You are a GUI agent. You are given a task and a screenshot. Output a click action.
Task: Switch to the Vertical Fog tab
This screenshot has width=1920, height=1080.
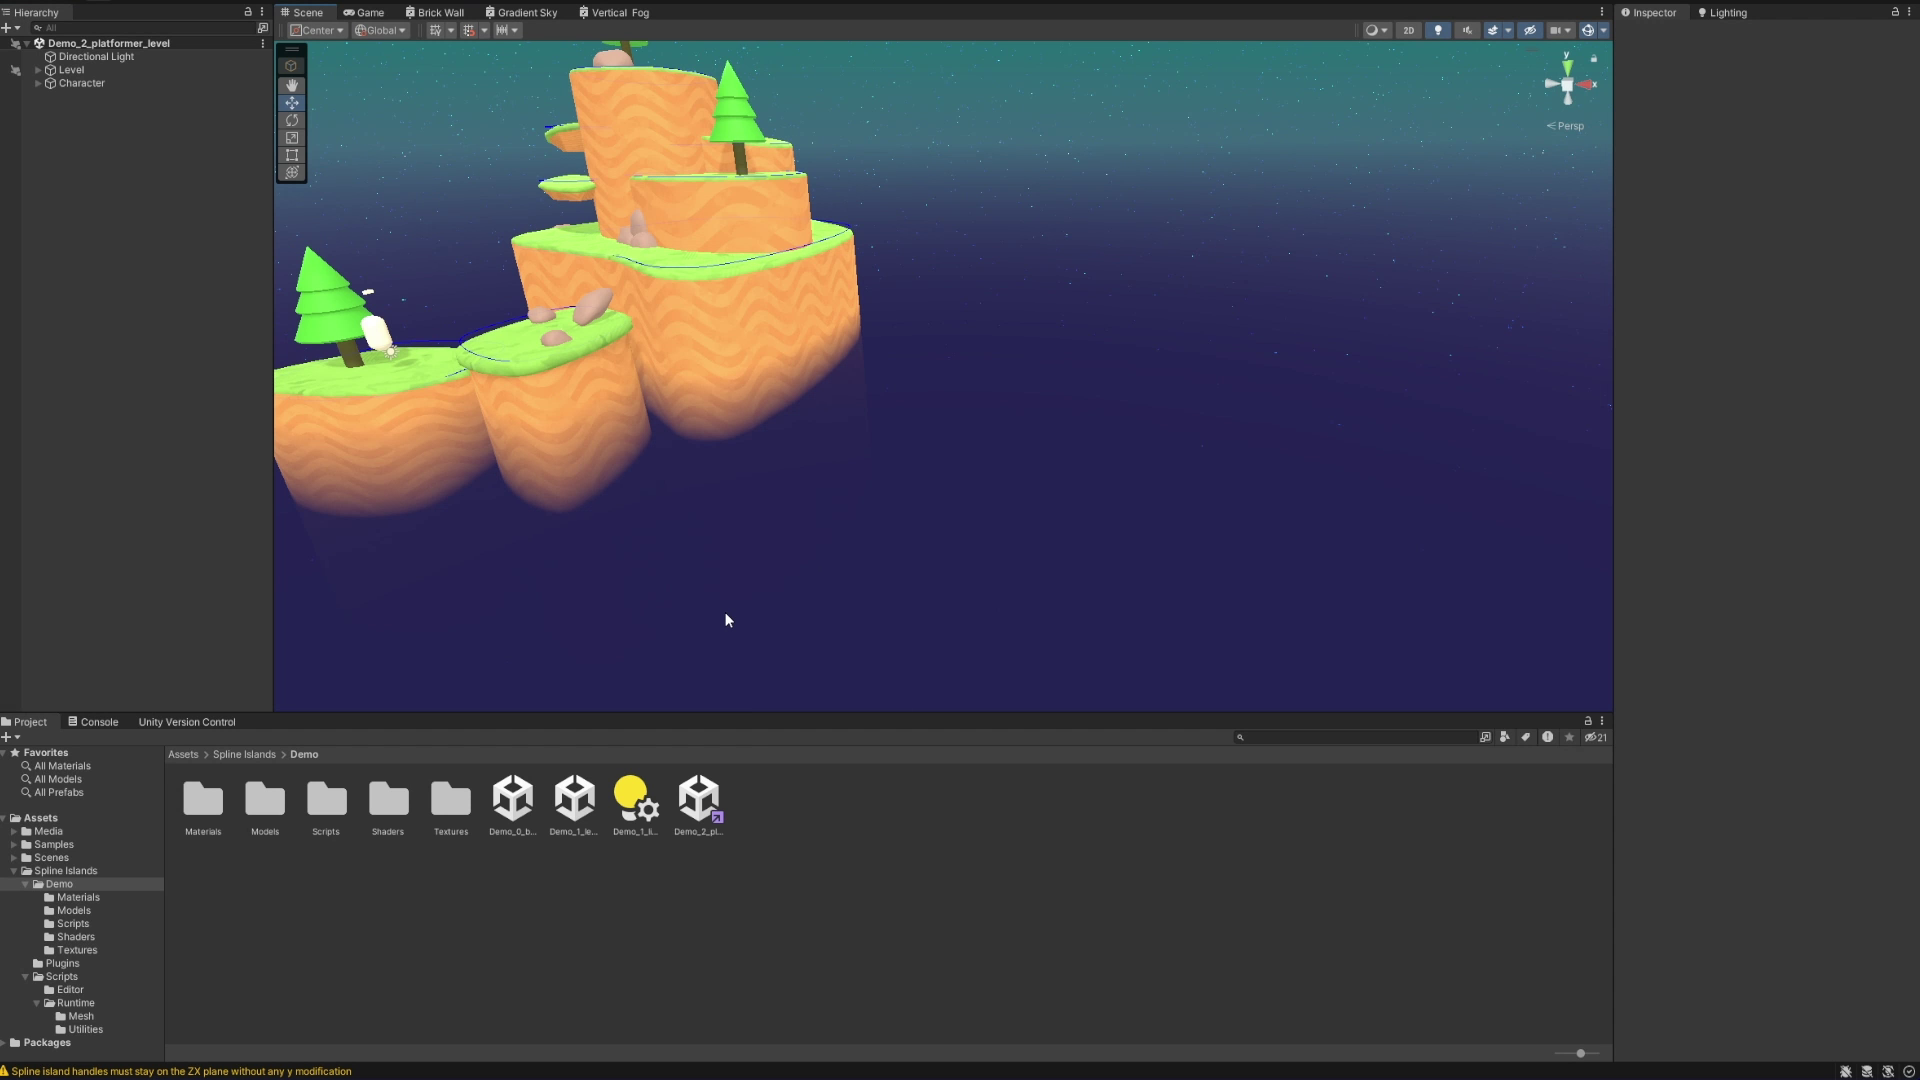point(614,12)
